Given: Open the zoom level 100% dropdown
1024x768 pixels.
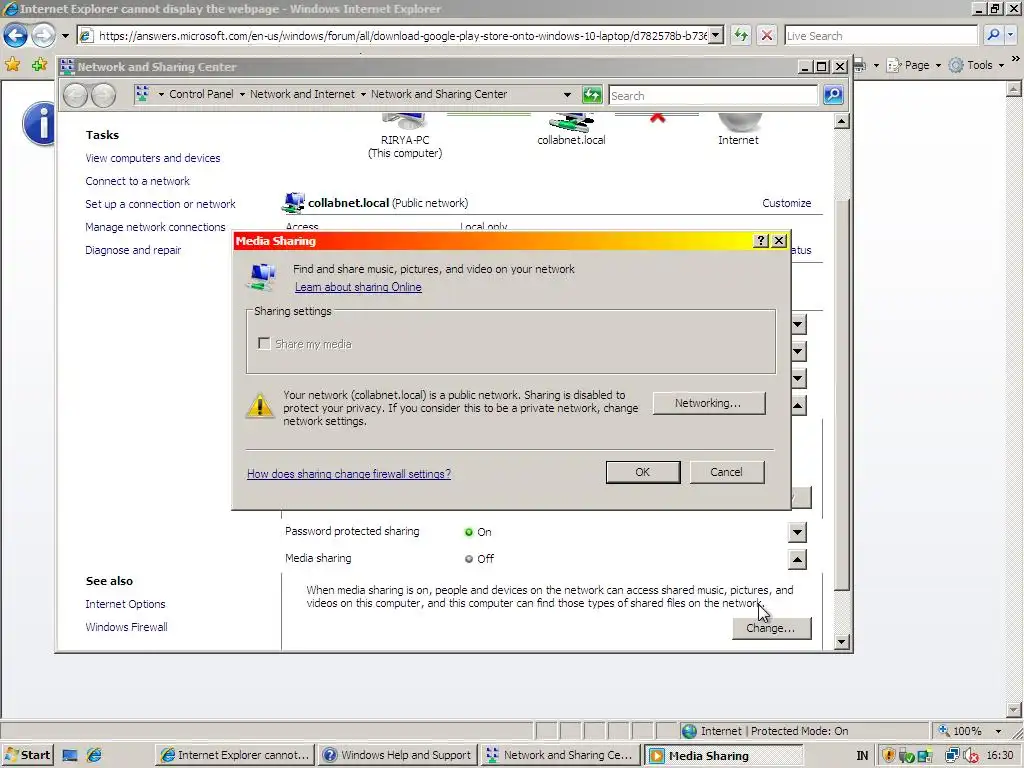Looking at the screenshot, I should pos(998,731).
